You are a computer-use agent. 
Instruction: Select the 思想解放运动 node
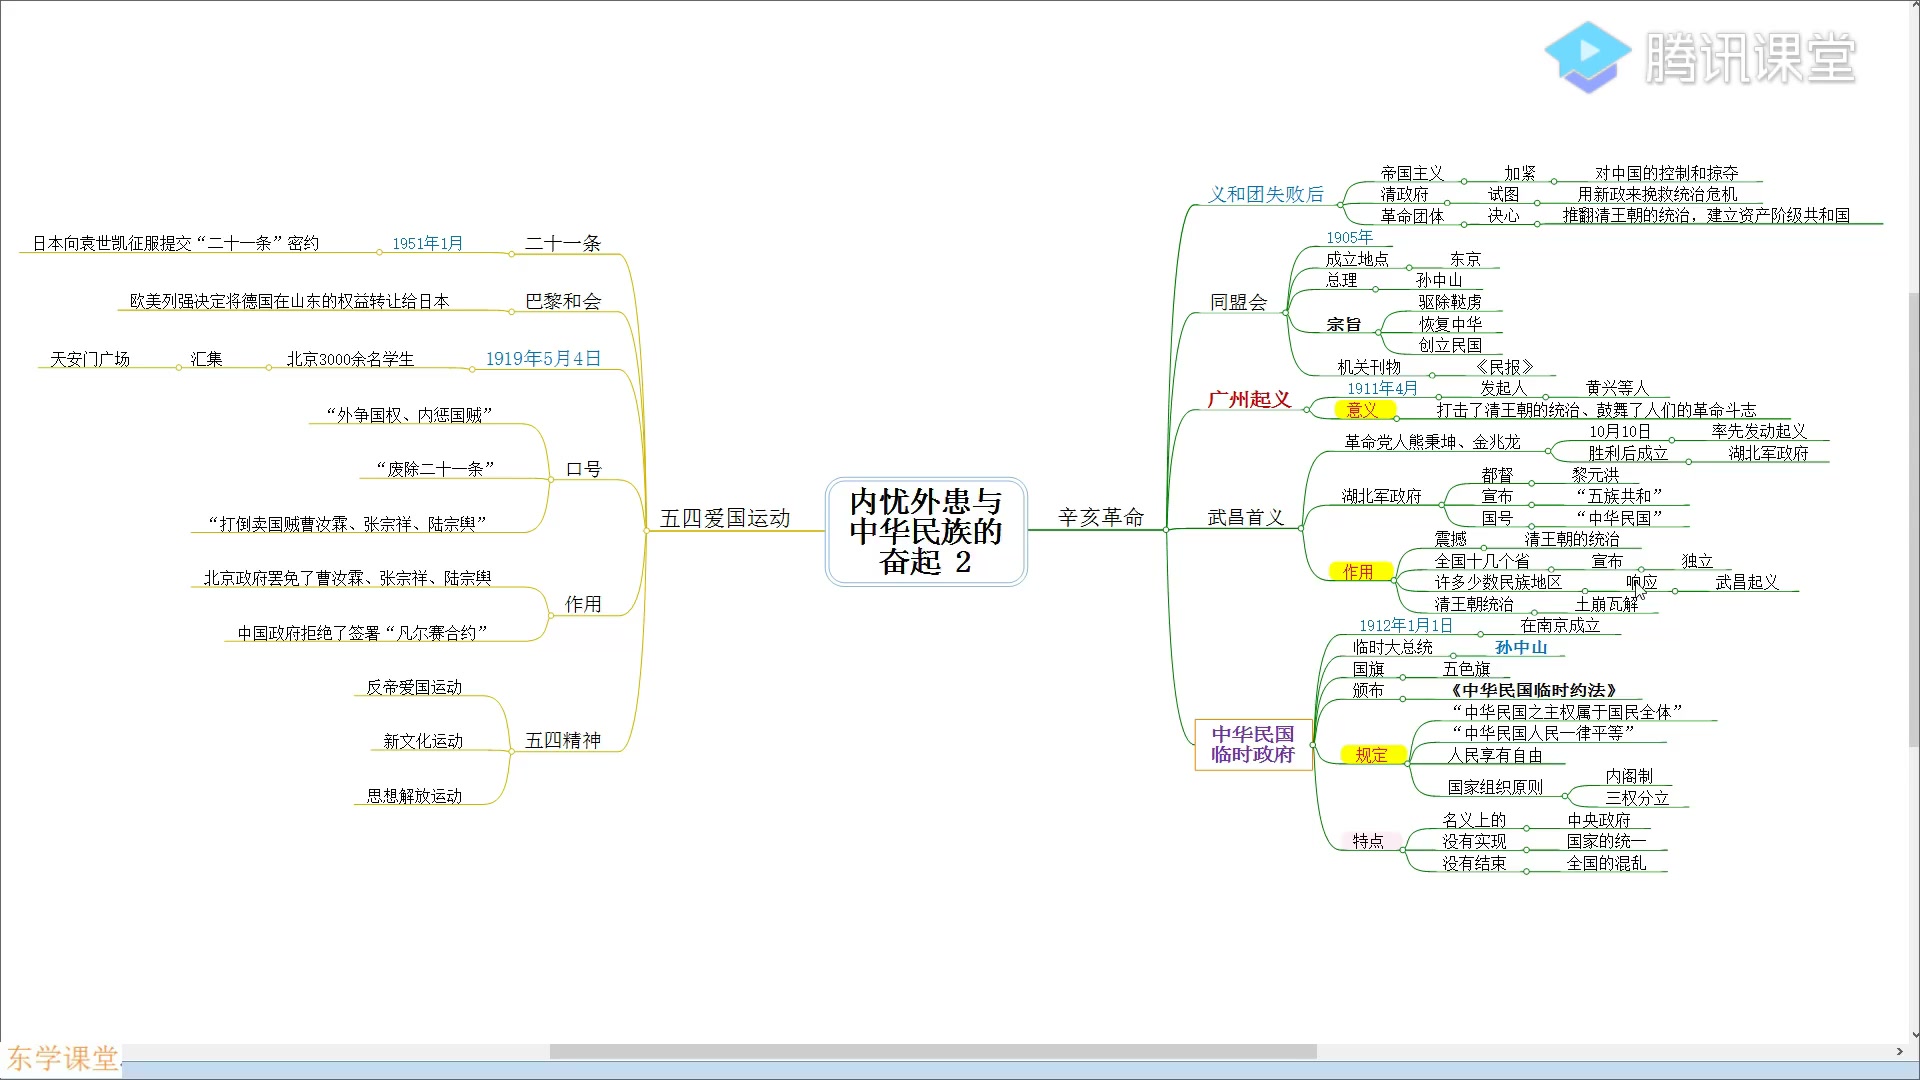point(414,796)
